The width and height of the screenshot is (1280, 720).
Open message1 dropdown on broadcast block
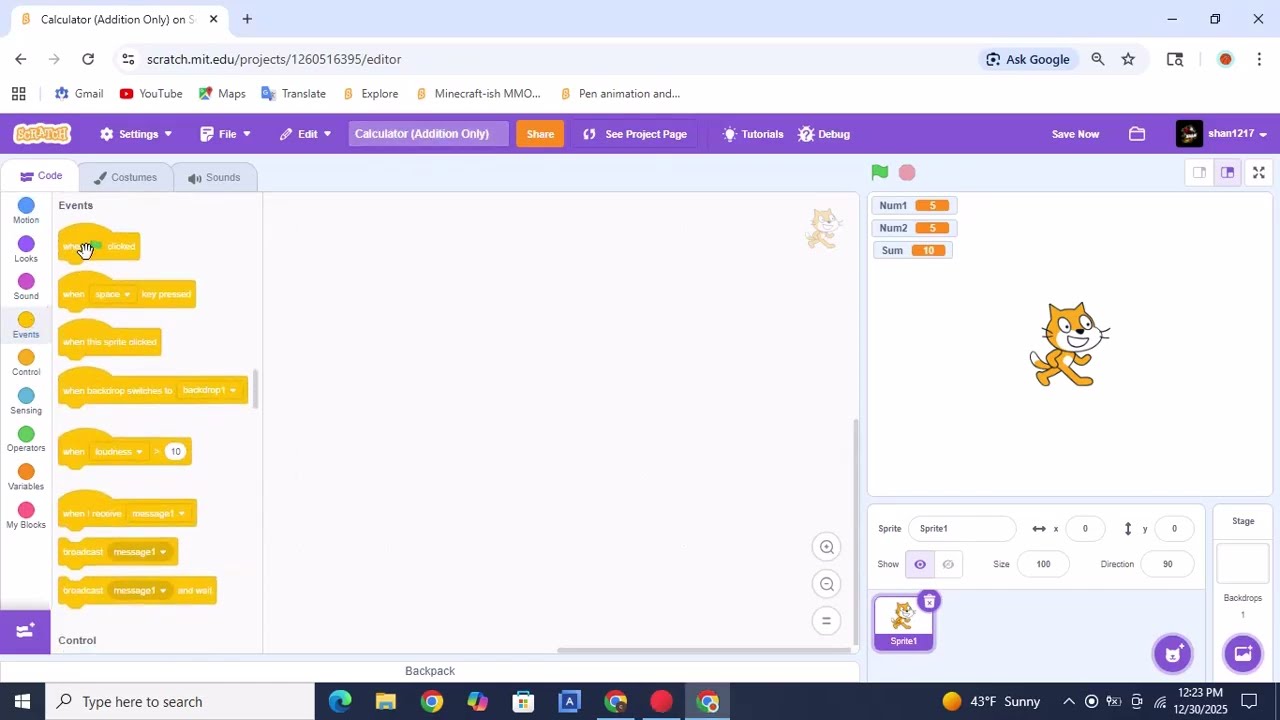coord(139,552)
